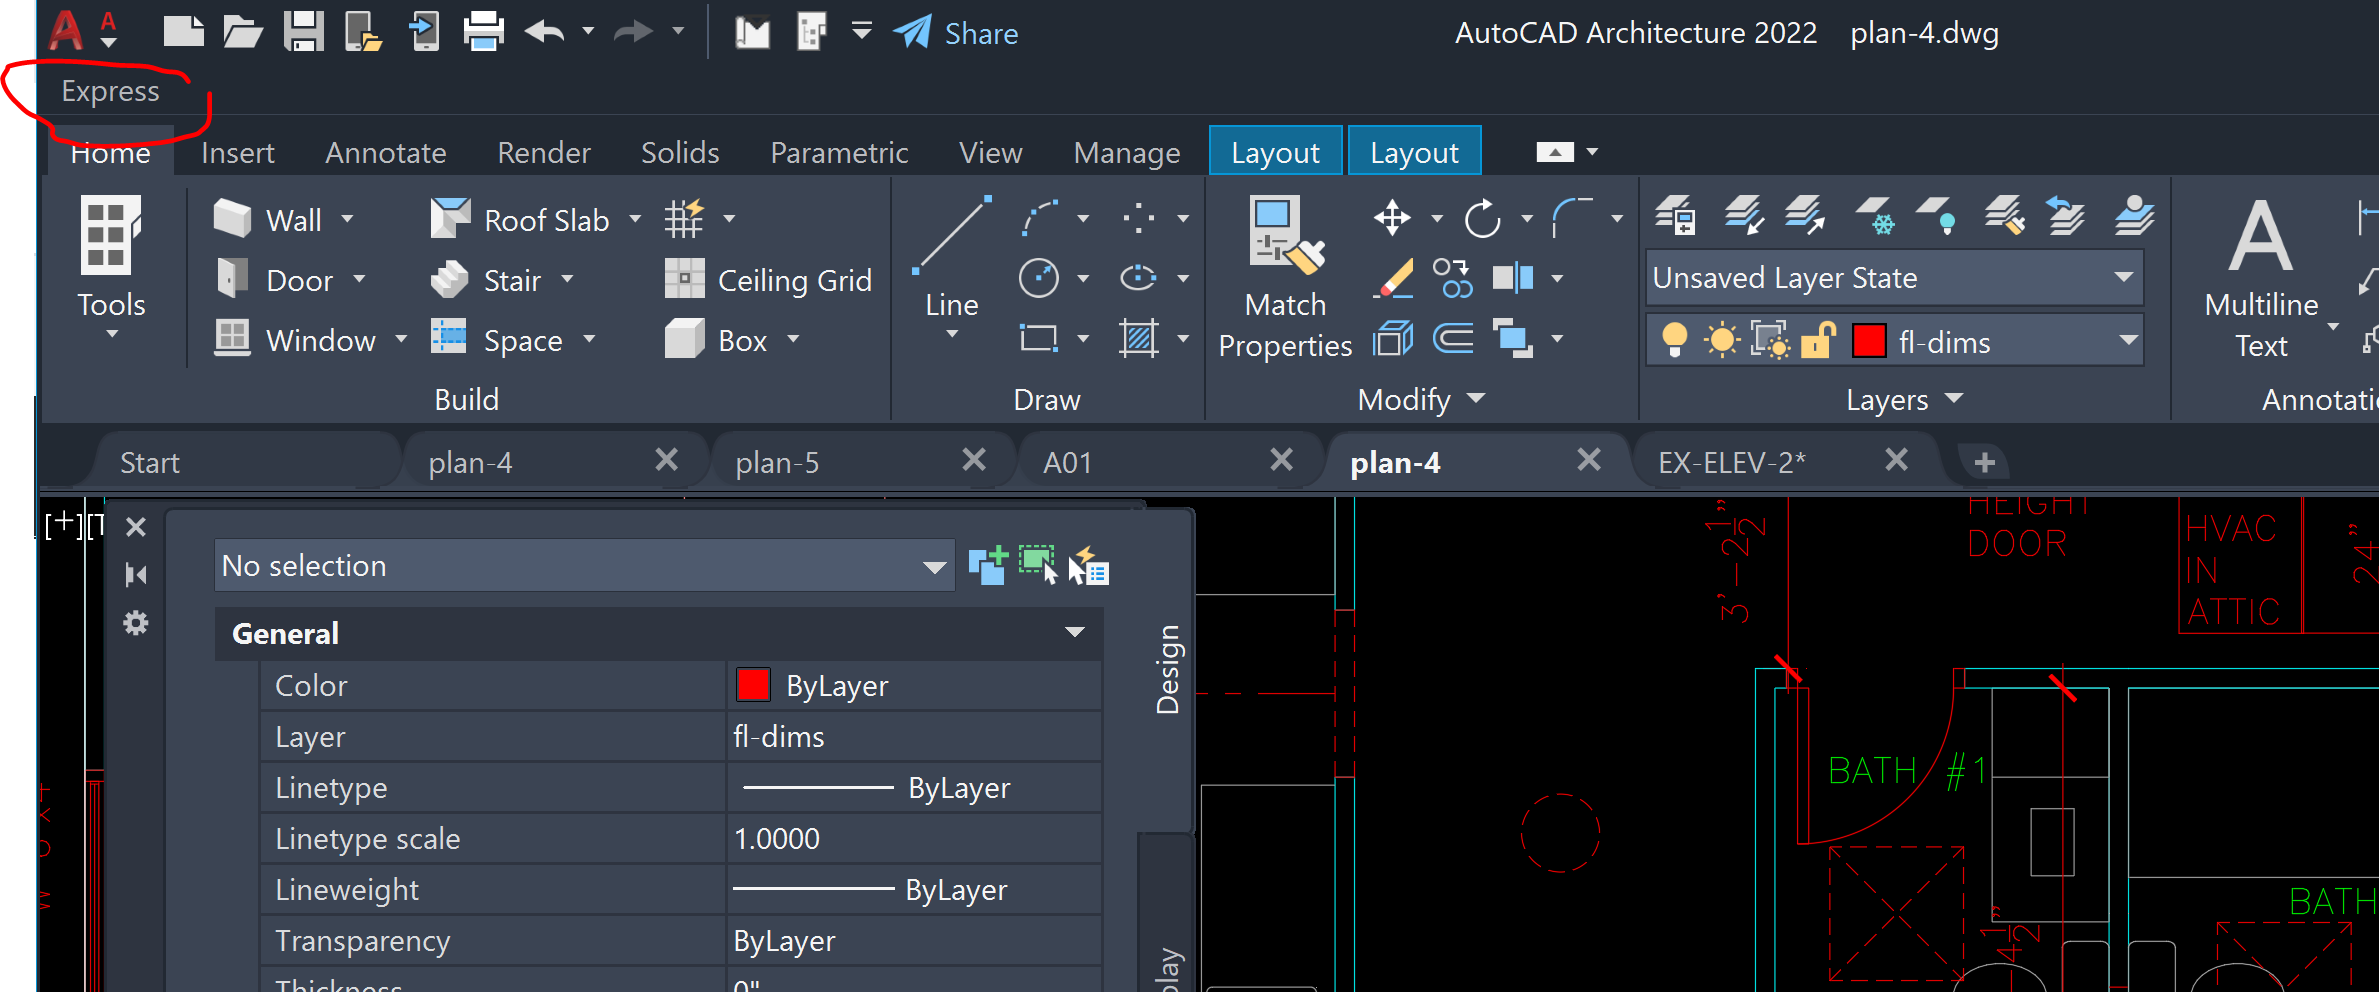Viewport: 2379px width, 992px height.
Task: Activate the Explode tool
Action: click(x=1390, y=338)
